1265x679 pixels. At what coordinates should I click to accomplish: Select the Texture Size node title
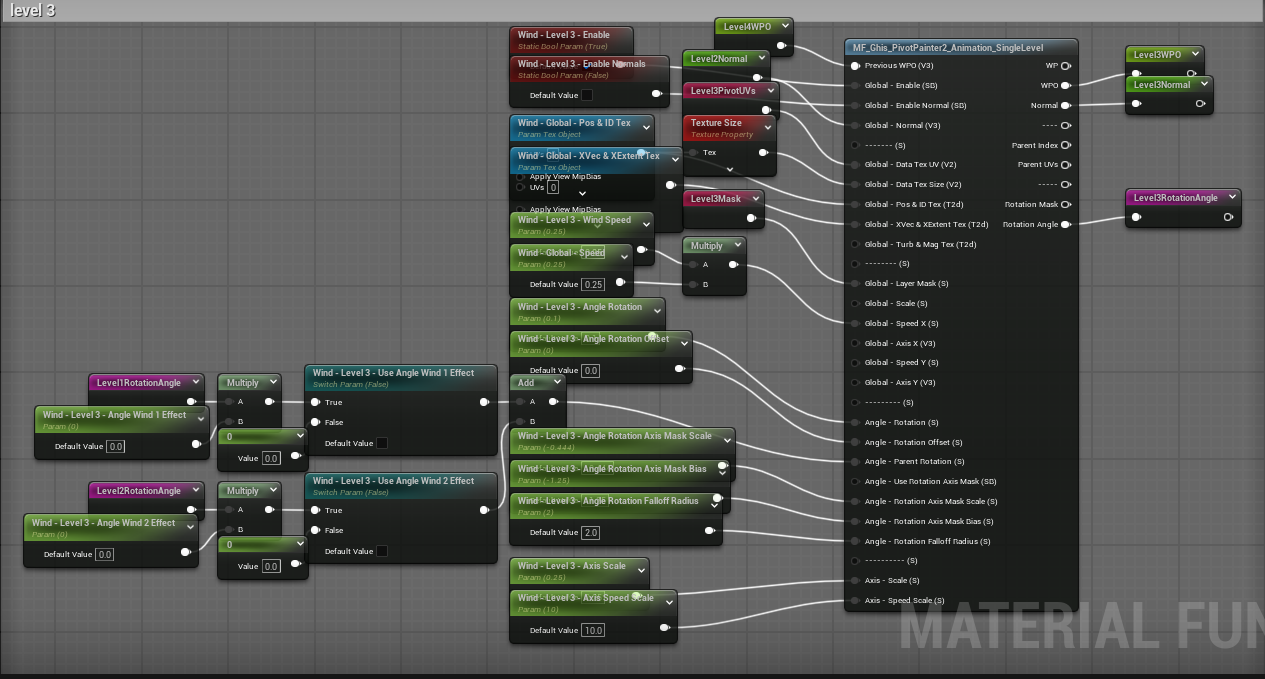tap(716, 123)
